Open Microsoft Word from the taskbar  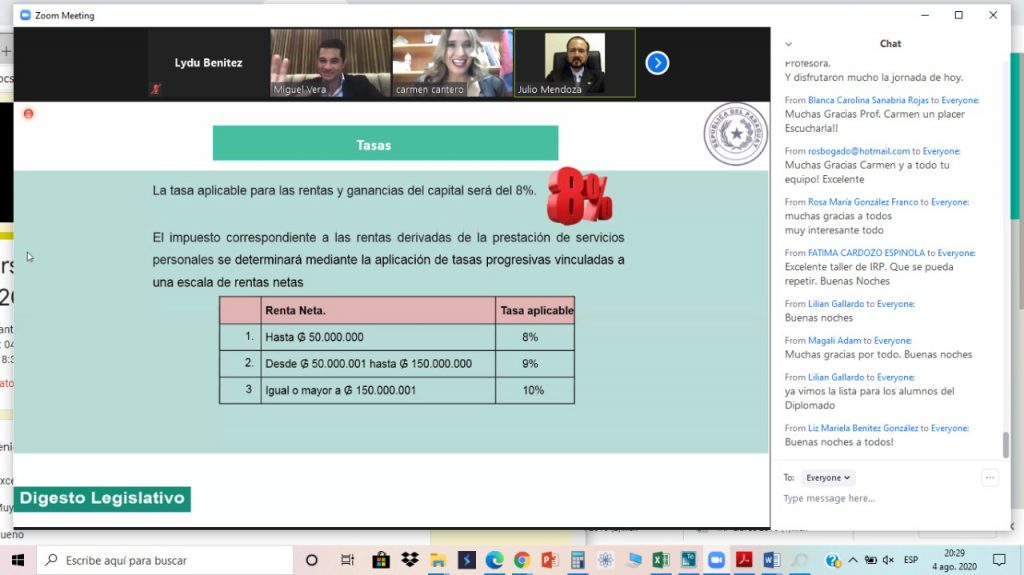point(770,560)
